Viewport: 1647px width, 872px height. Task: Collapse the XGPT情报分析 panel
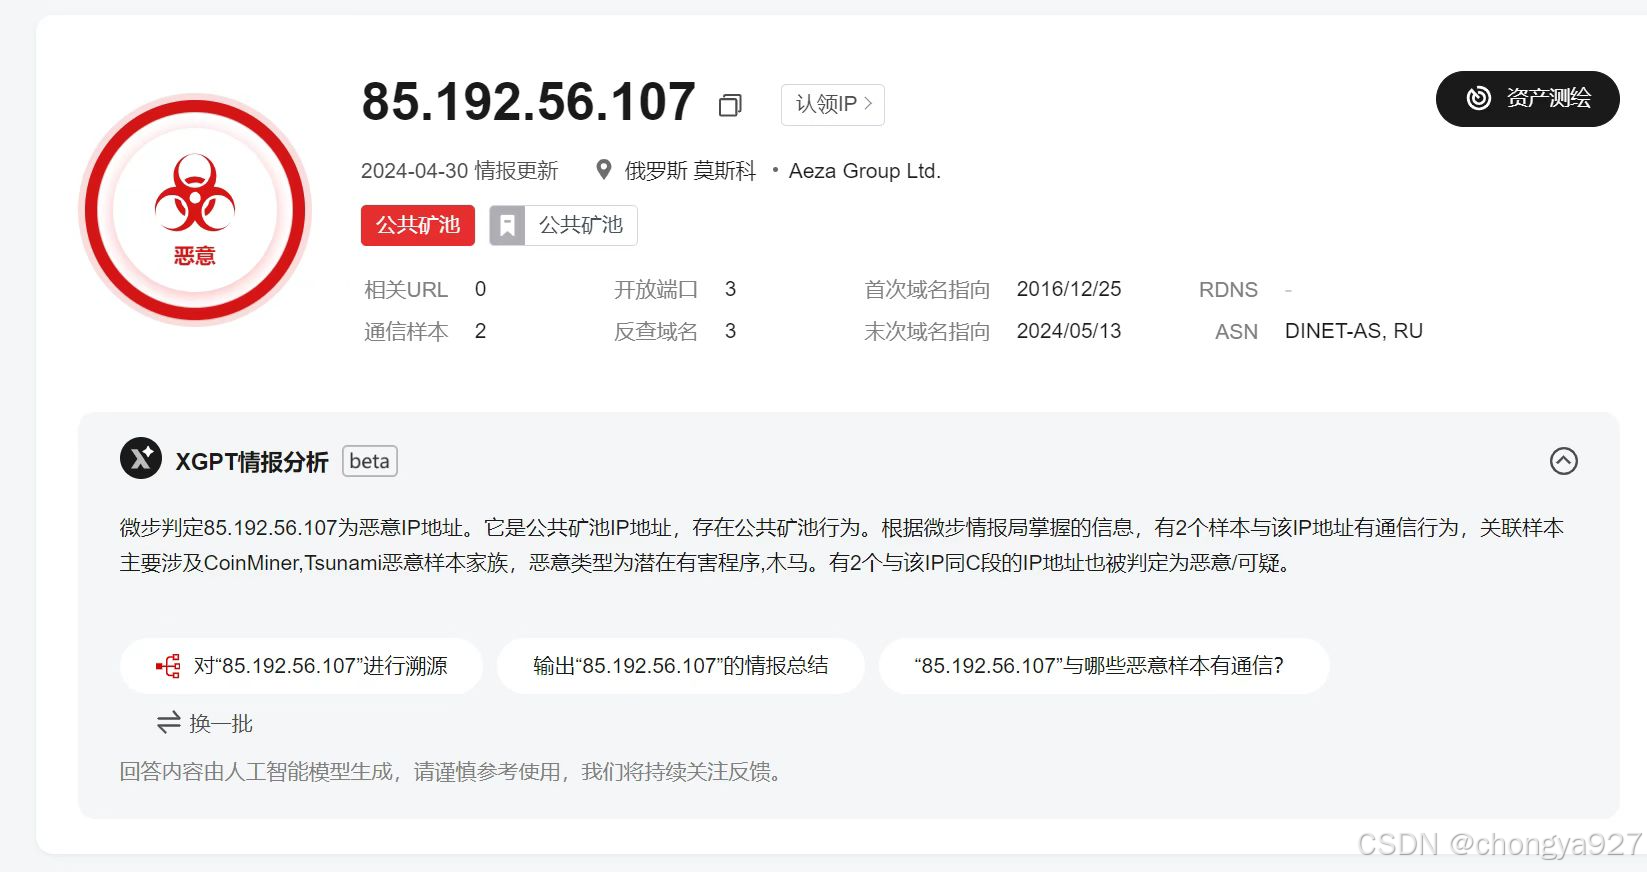pyautogui.click(x=1563, y=461)
